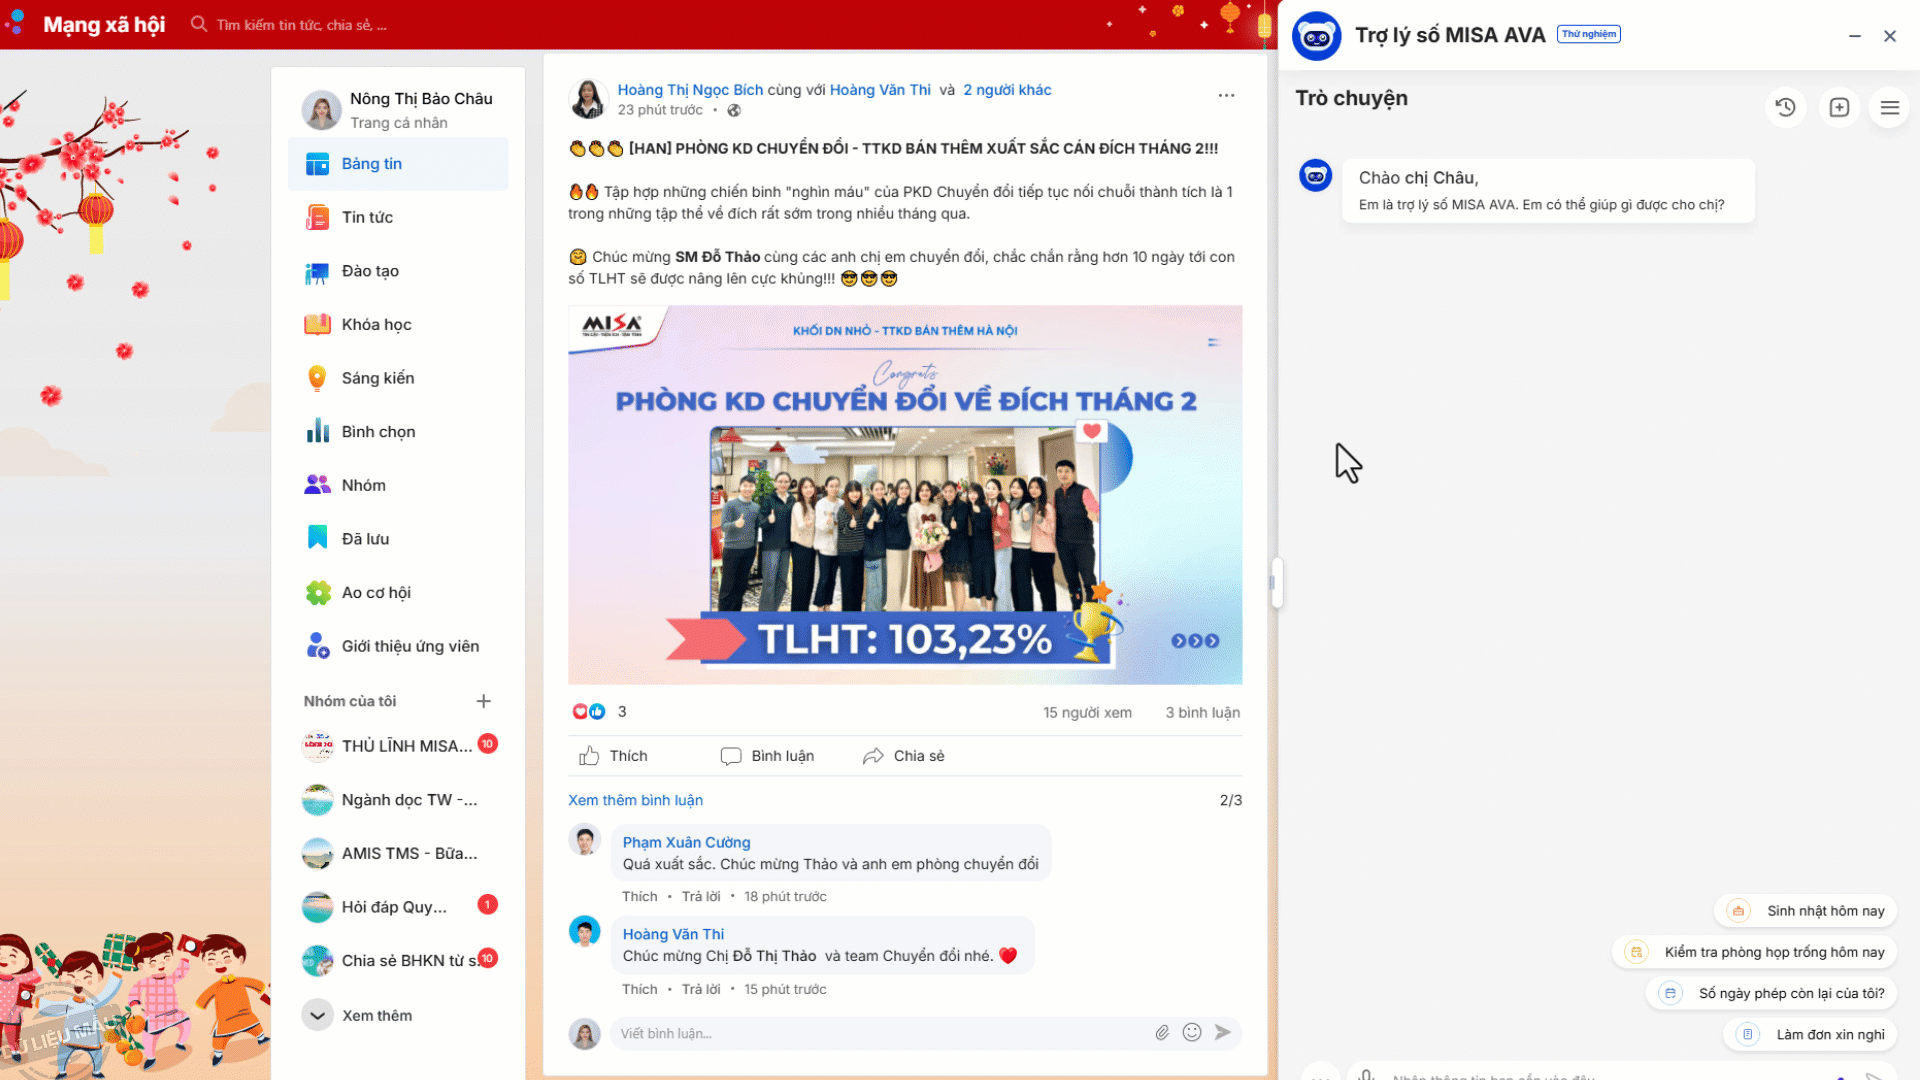This screenshot has height=1080, width=1920.
Task: Open Đã lưu saved items
Action: pyautogui.click(x=398, y=538)
